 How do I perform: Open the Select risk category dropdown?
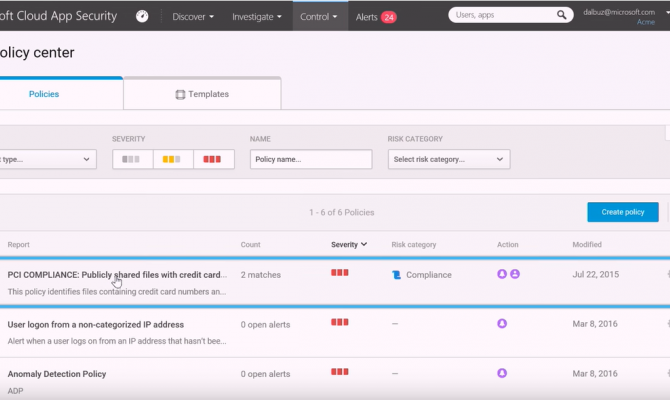tap(449, 159)
